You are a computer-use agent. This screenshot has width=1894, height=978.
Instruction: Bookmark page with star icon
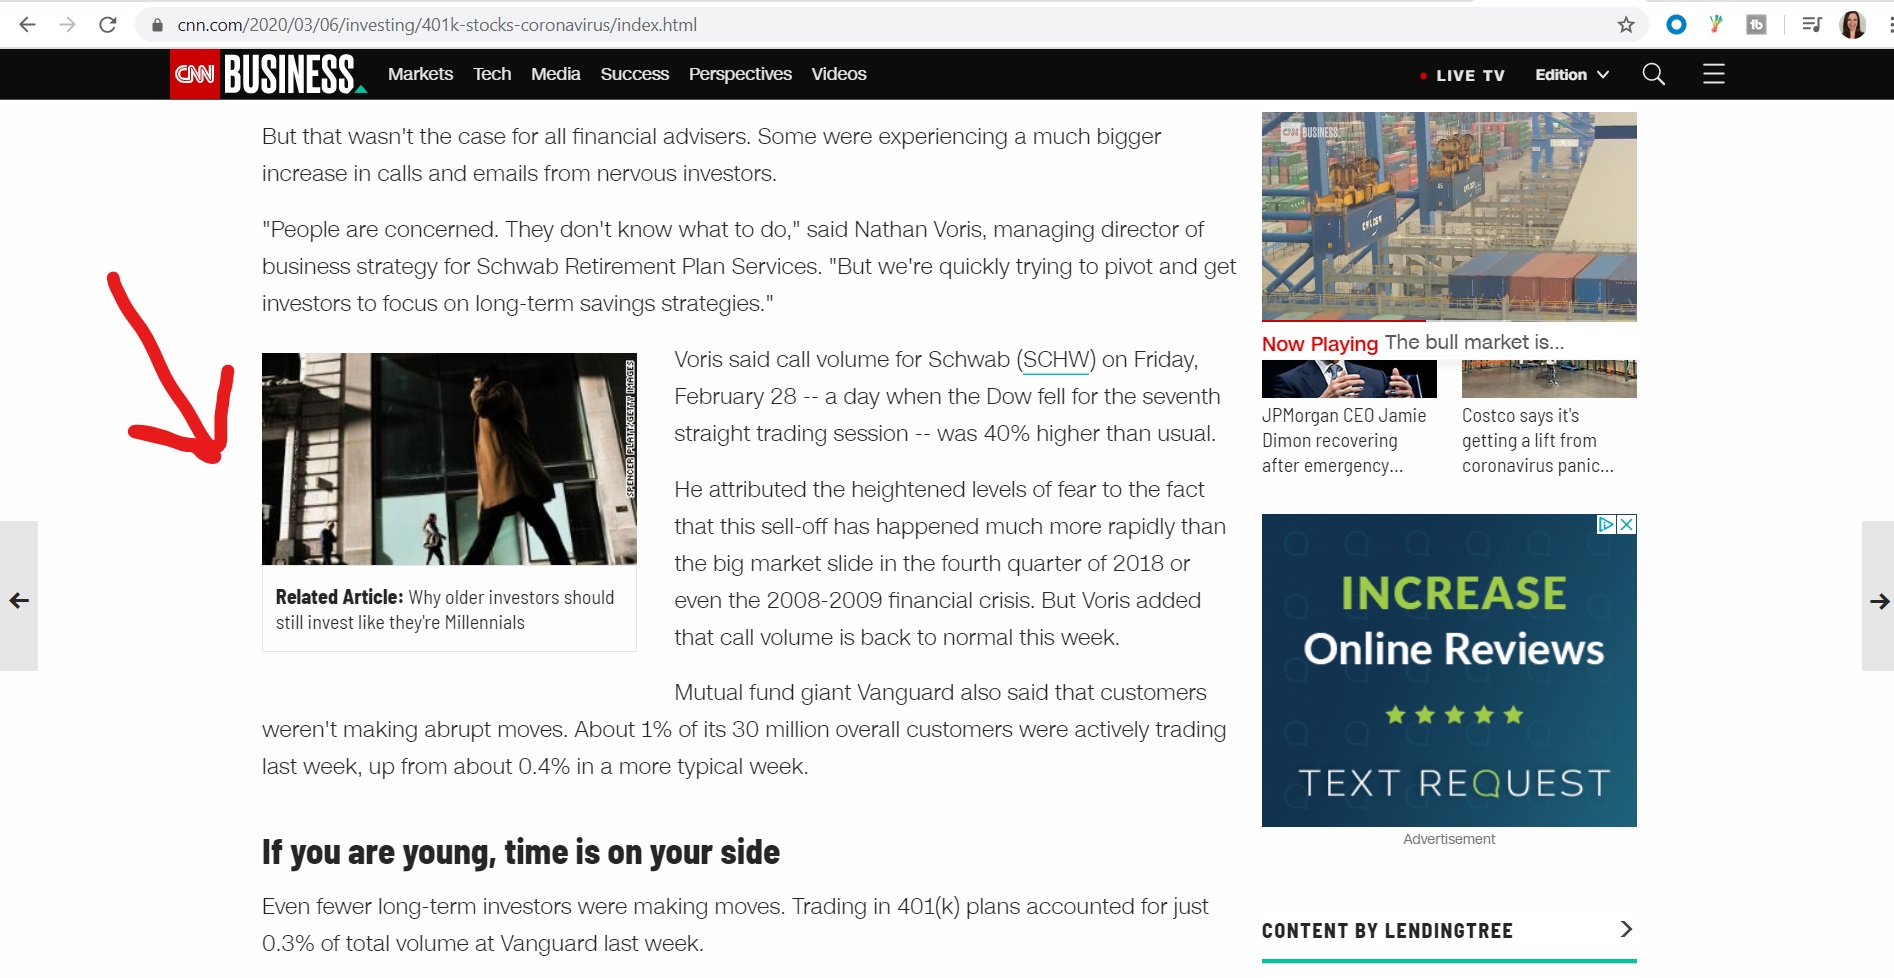1626,25
